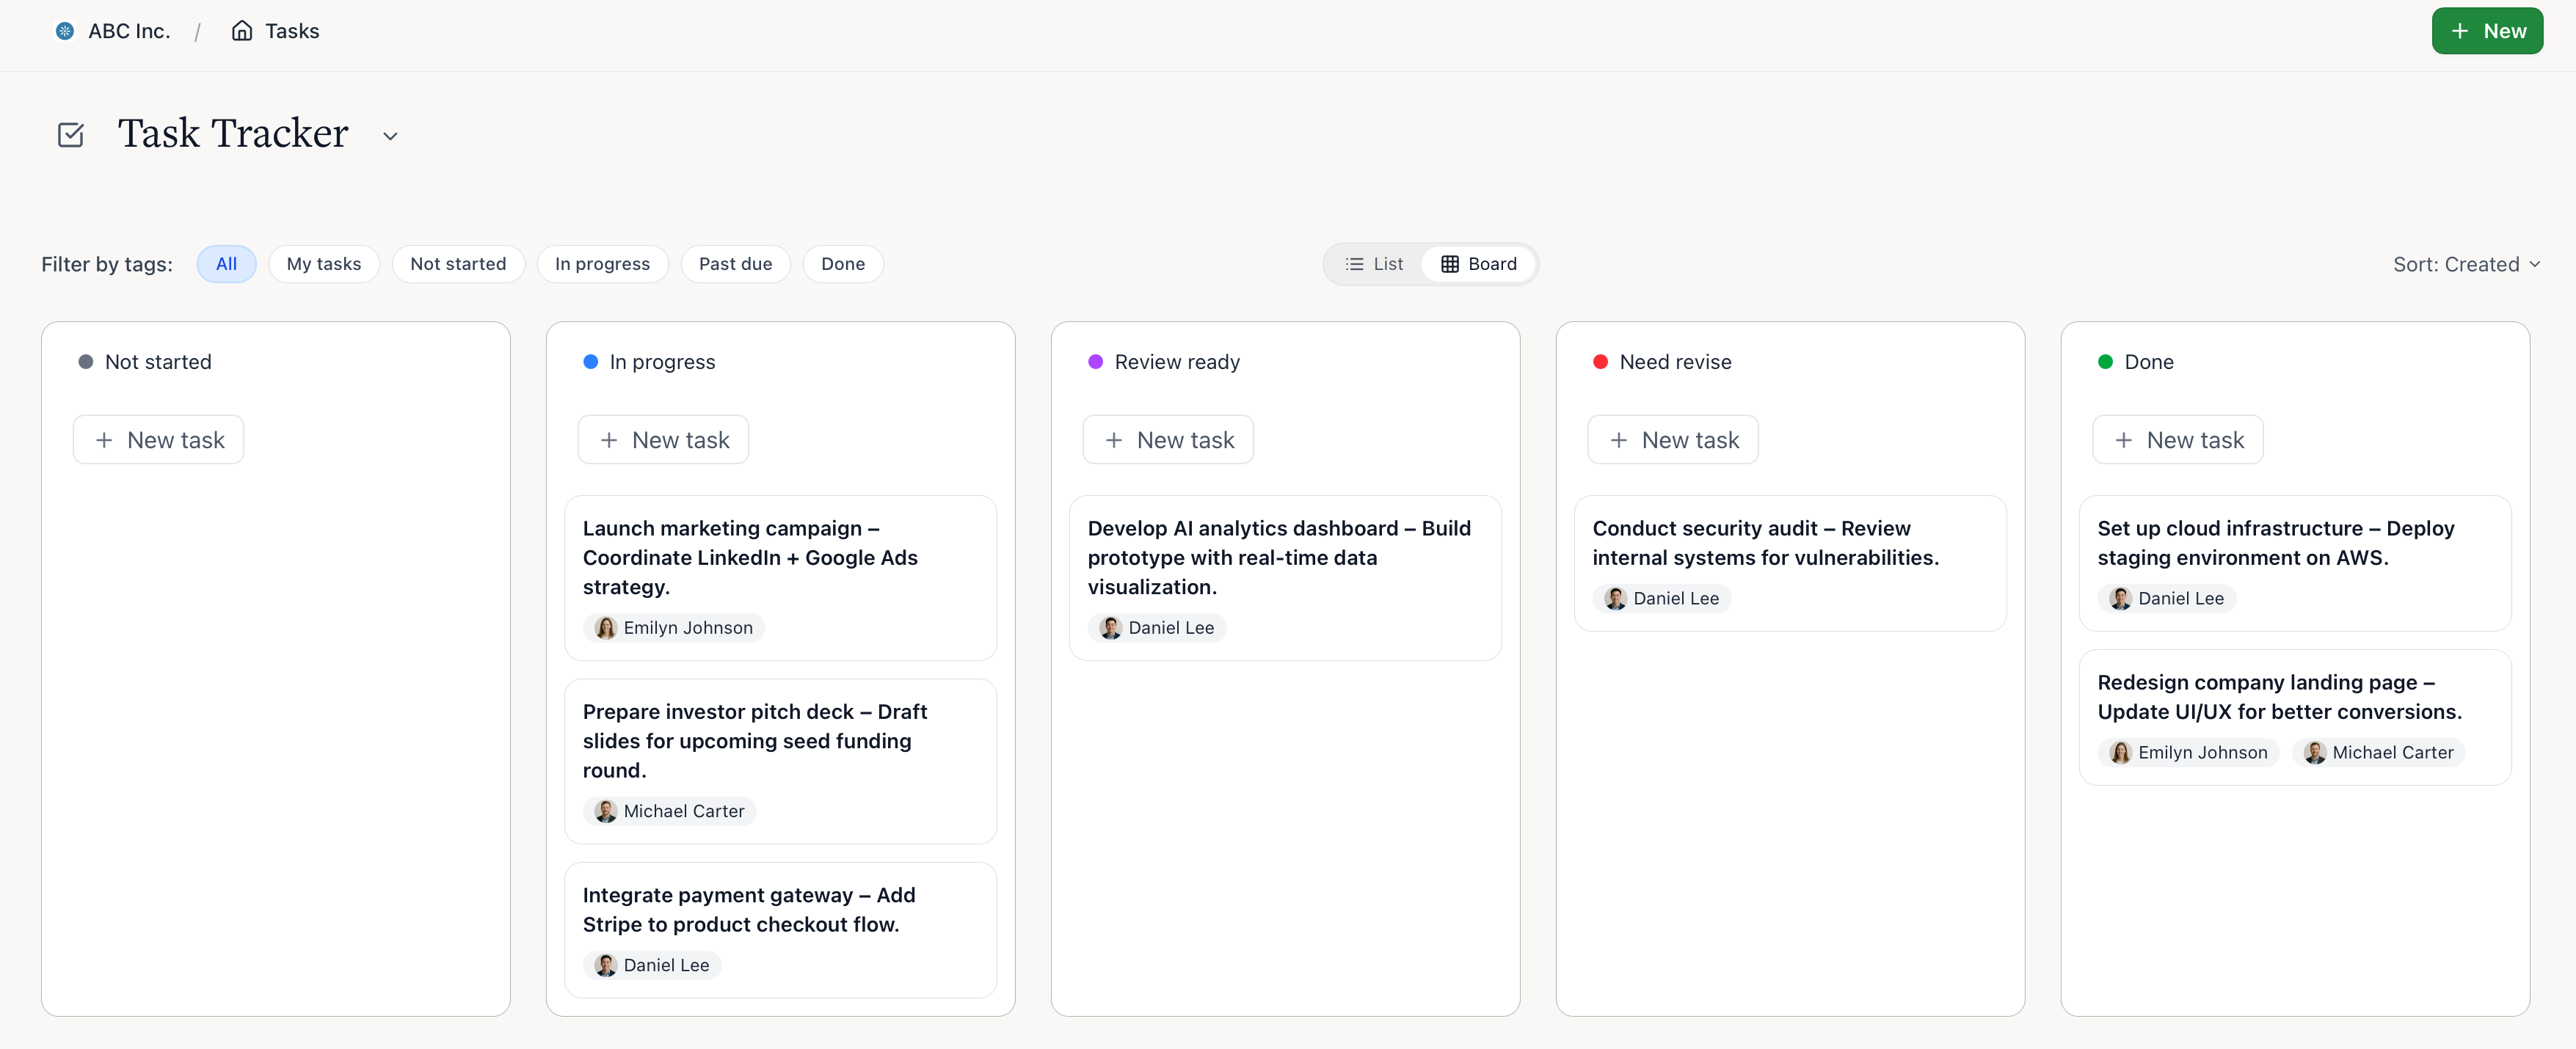Select the checkmark icon beside Task Tracker
Viewport: 2576px width, 1049px height.
(x=70, y=133)
